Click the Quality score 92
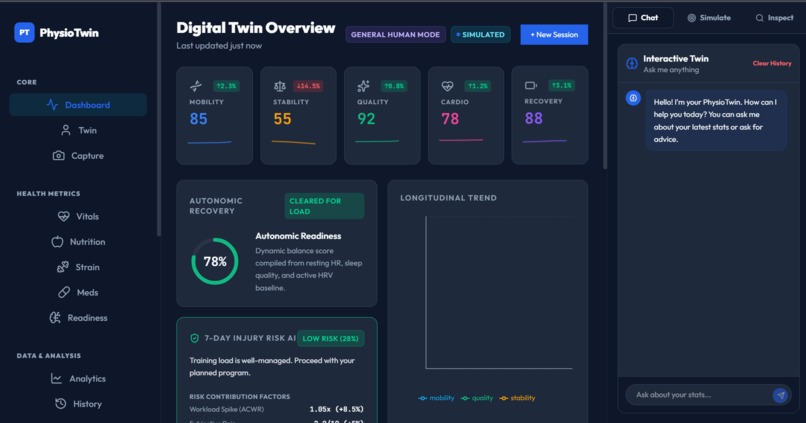 366,119
